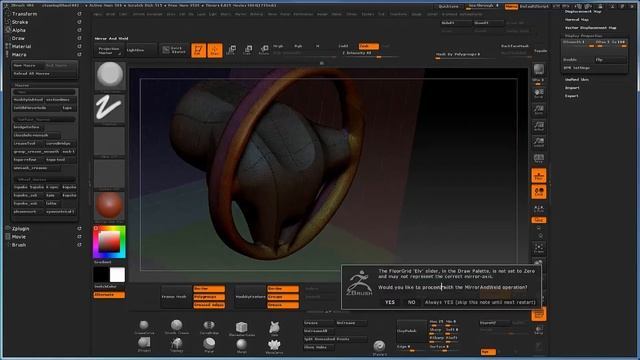Click YES in the ZBrush dialog
Viewport: 640px width, 360px height.
[x=390, y=302]
